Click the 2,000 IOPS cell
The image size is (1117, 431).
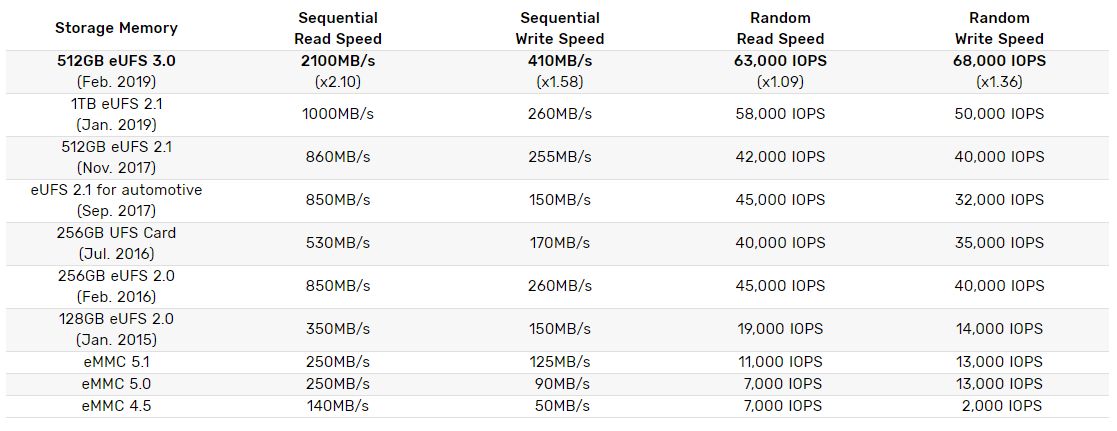pos(1000,406)
